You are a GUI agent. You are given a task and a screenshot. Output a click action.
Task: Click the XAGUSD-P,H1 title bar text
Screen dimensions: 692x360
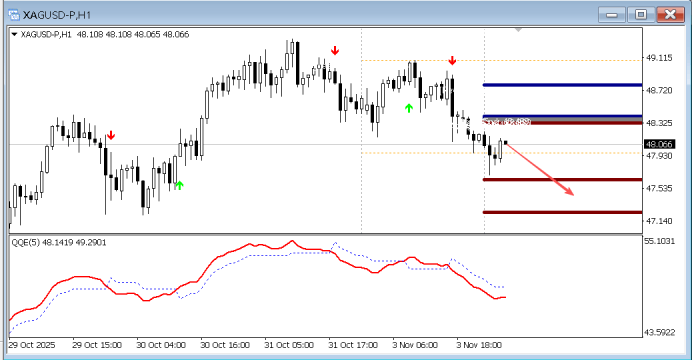point(57,15)
